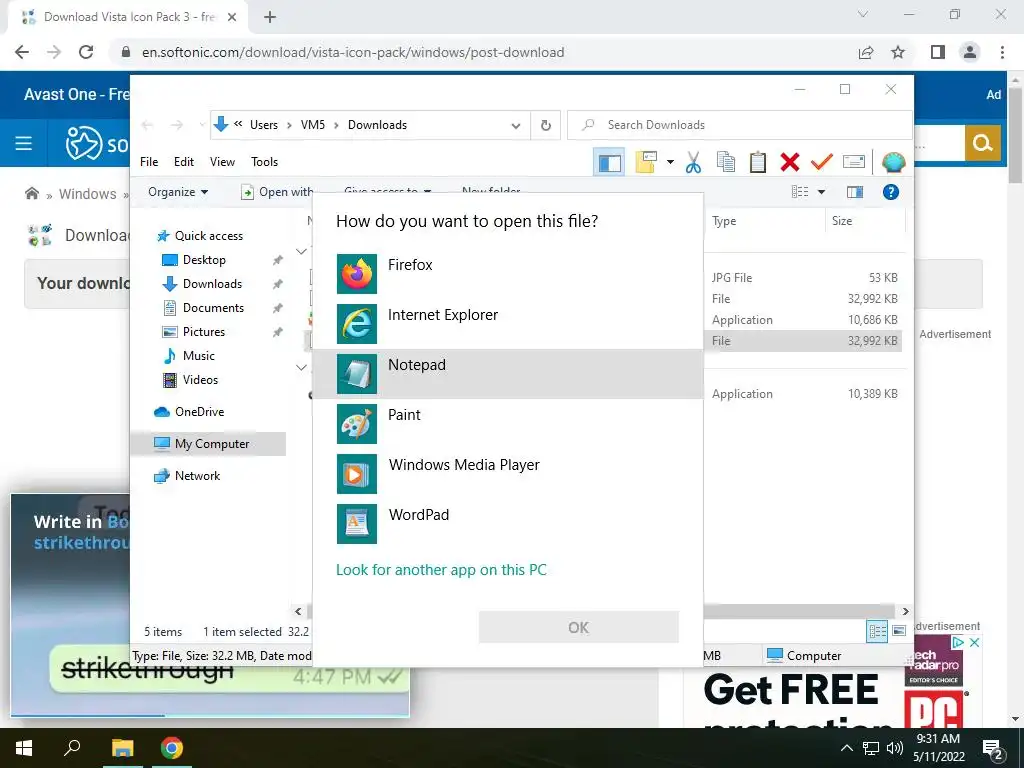Viewport: 1024px width, 768px height.
Task: Choose Firefox to open the file
Action: [x=508, y=274]
